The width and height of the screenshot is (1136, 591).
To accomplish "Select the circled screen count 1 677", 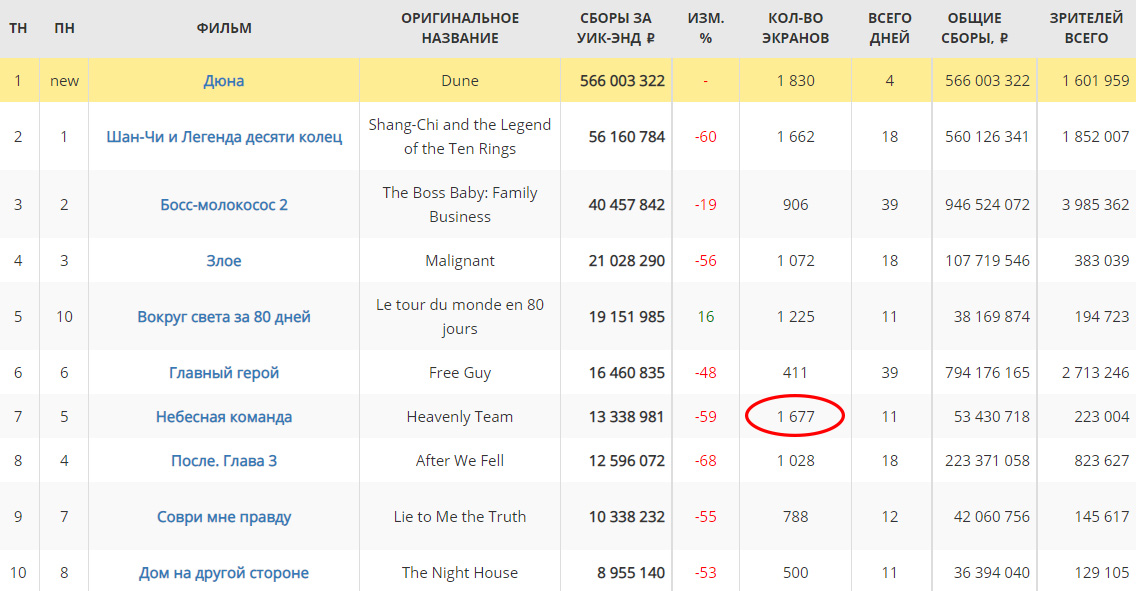I will pyautogui.click(x=795, y=416).
